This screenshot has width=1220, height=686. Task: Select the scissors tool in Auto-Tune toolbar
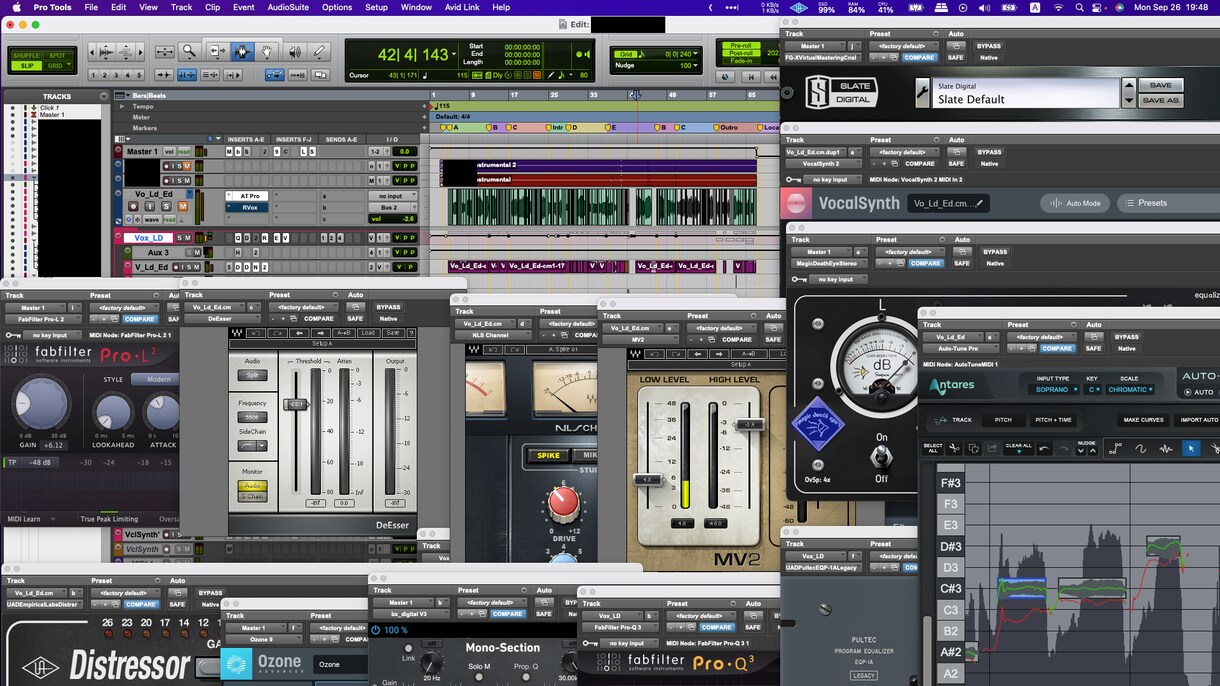[x=955, y=449]
